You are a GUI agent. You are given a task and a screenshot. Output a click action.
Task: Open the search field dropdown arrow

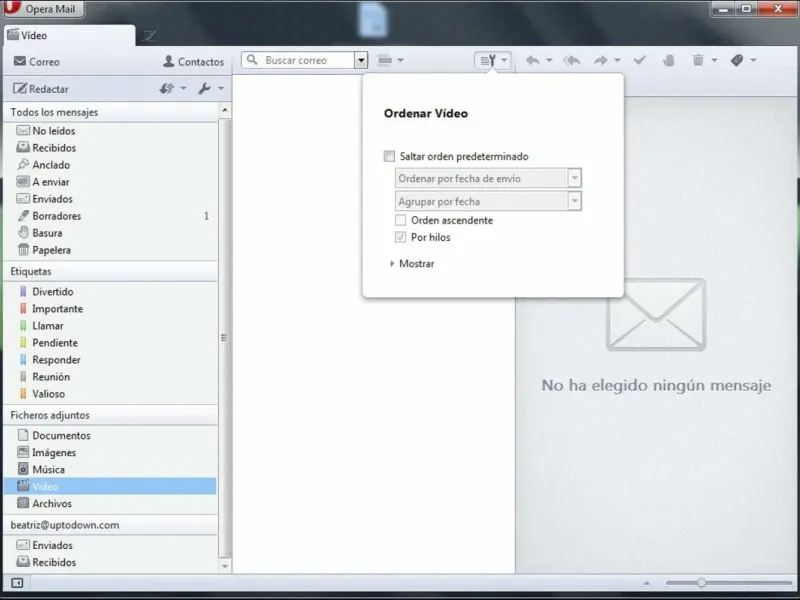(x=361, y=60)
